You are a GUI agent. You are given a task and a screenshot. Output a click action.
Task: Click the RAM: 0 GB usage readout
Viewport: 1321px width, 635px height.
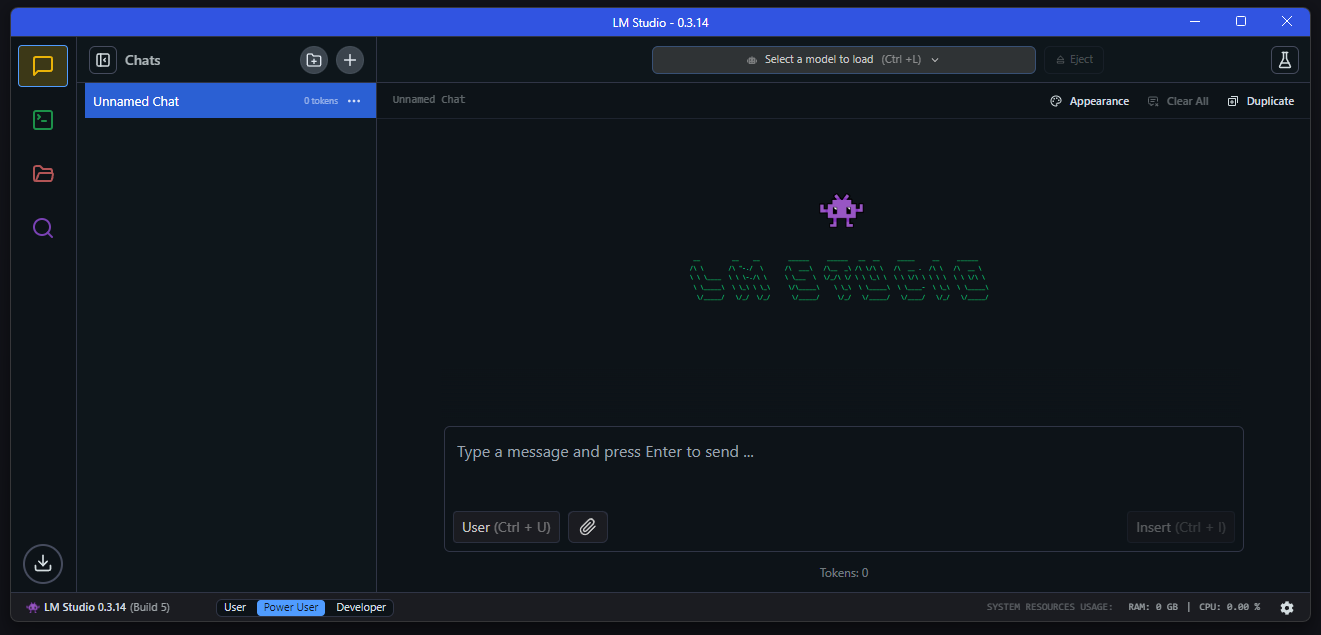click(x=1153, y=607)
